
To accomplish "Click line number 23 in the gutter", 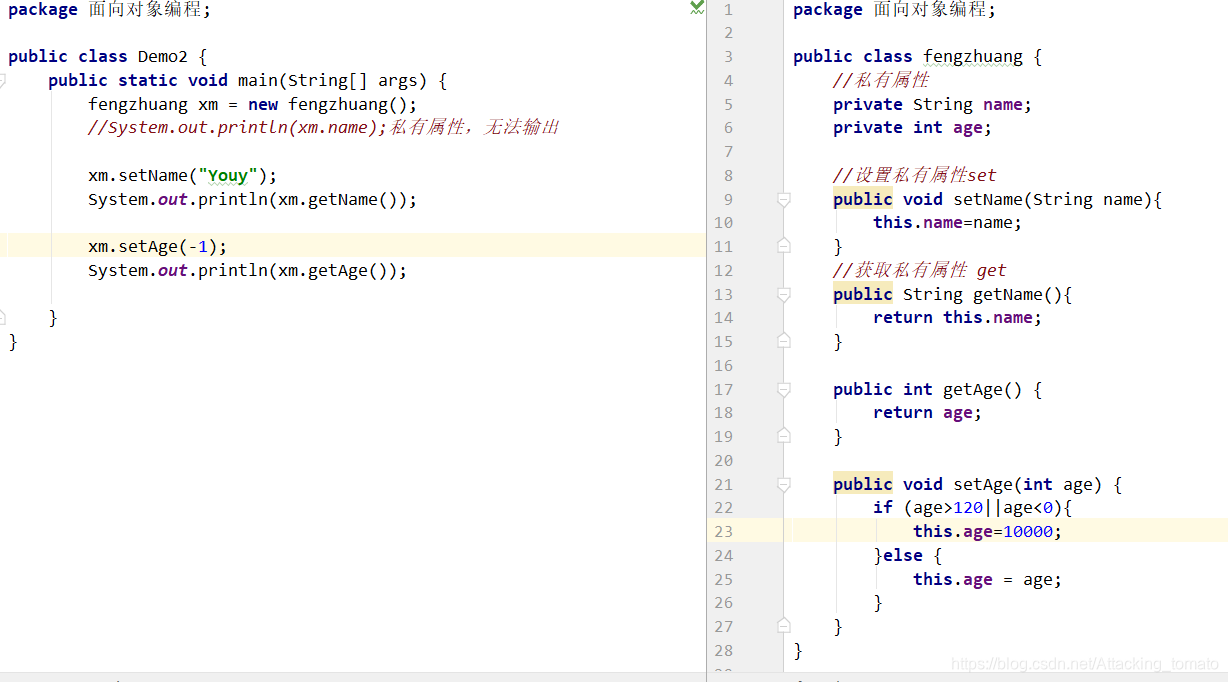I will coord(723,532).
